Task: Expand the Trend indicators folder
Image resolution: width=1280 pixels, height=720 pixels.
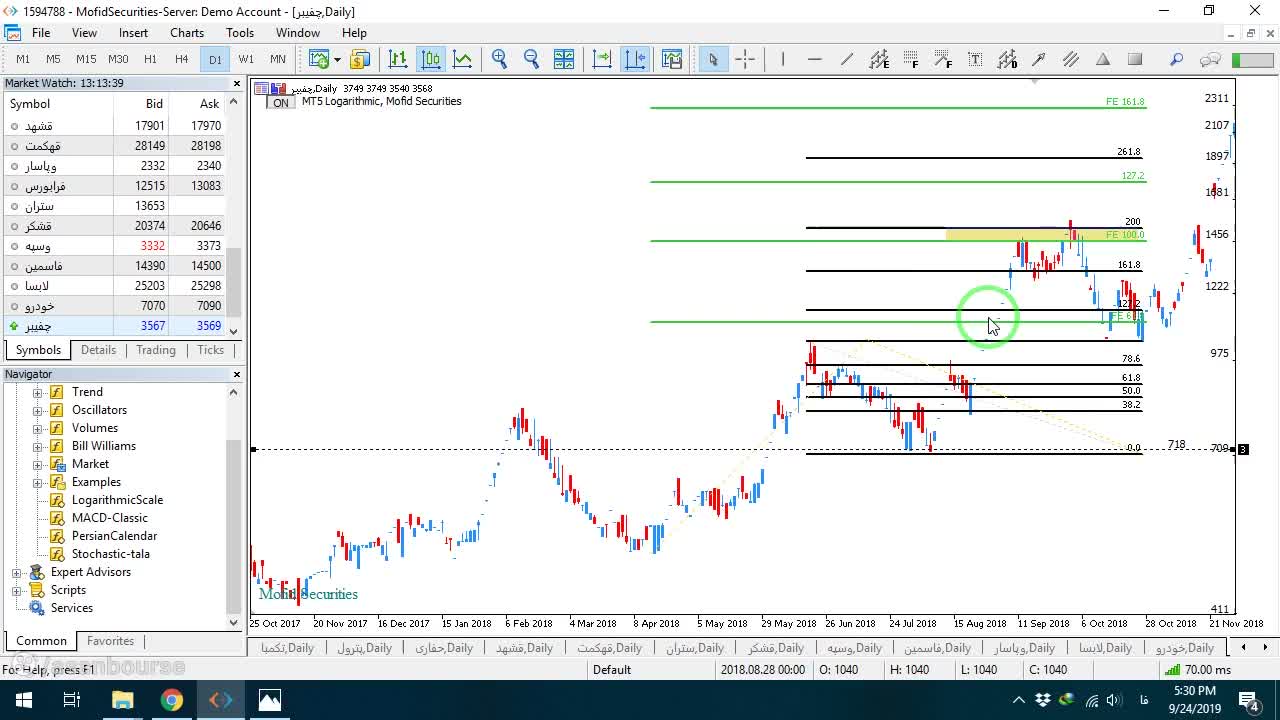Action: [x=37, y=392]
